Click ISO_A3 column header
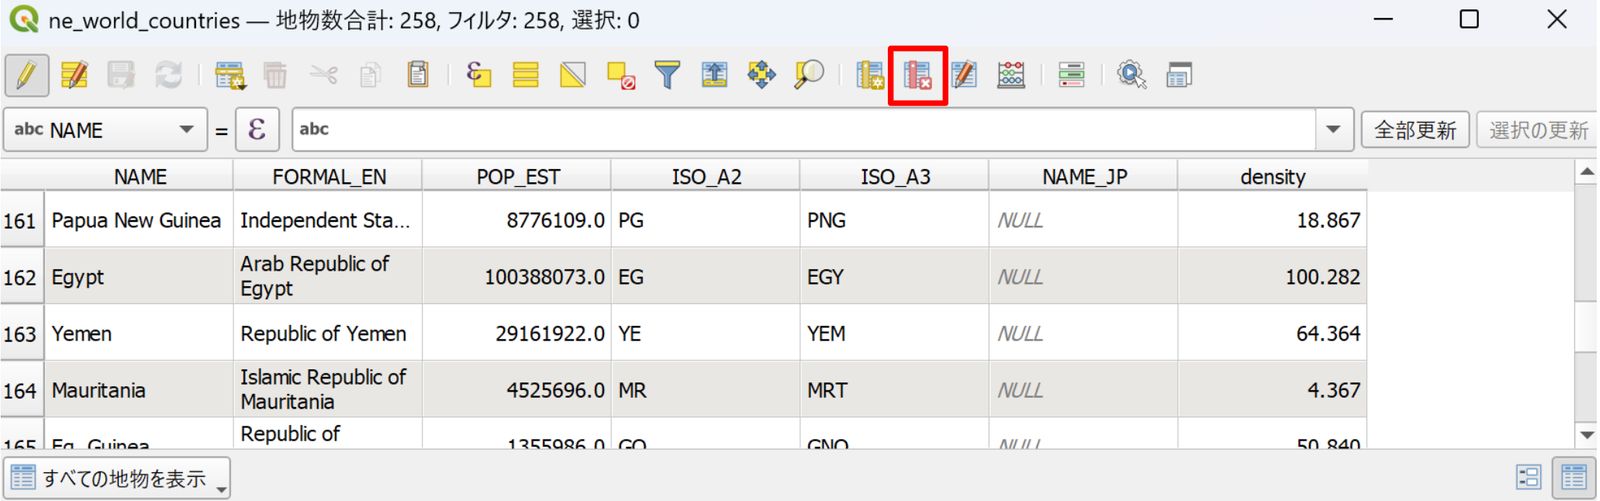 point(896,177)
